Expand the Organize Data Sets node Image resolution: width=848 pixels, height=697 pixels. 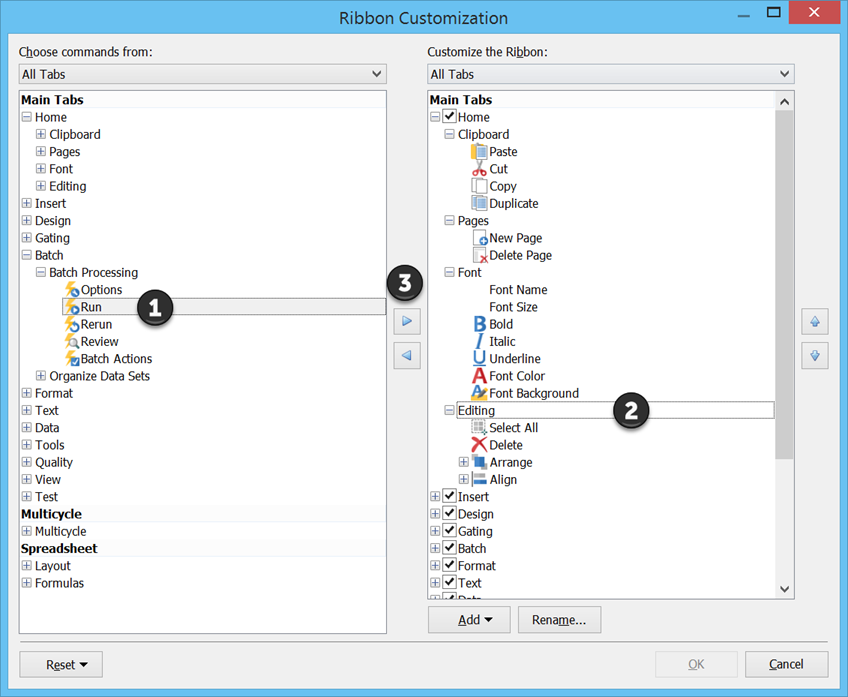pos(41,376)
